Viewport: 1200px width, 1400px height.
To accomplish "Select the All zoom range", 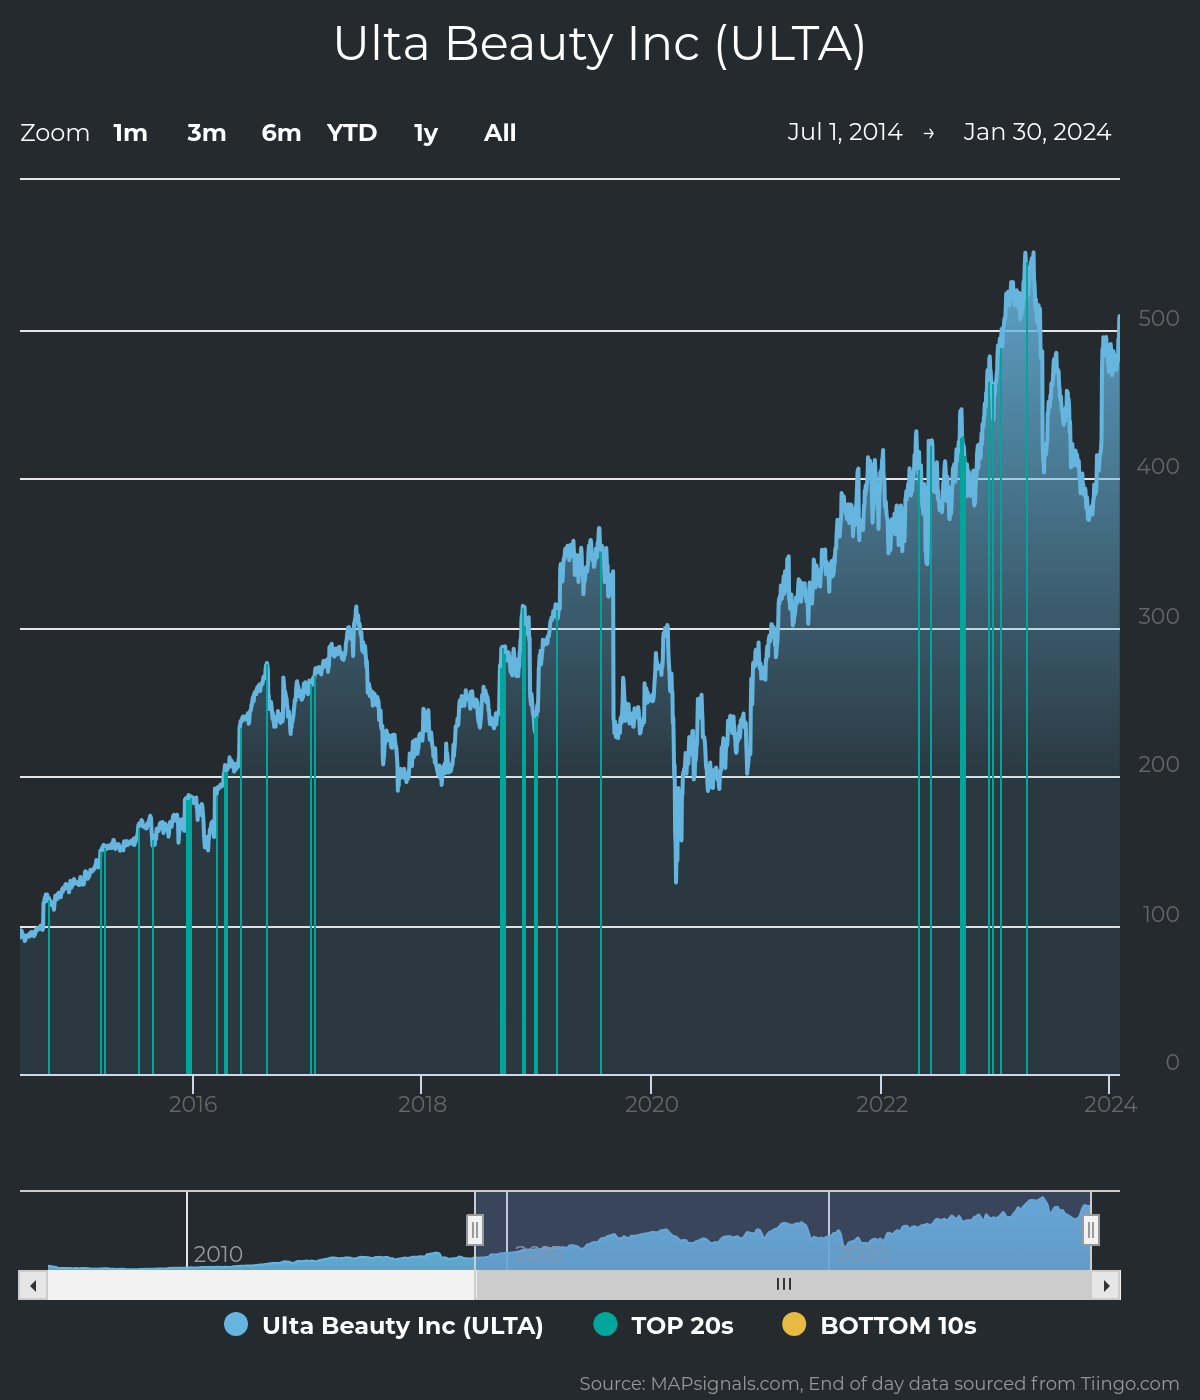I will (500, 133).
